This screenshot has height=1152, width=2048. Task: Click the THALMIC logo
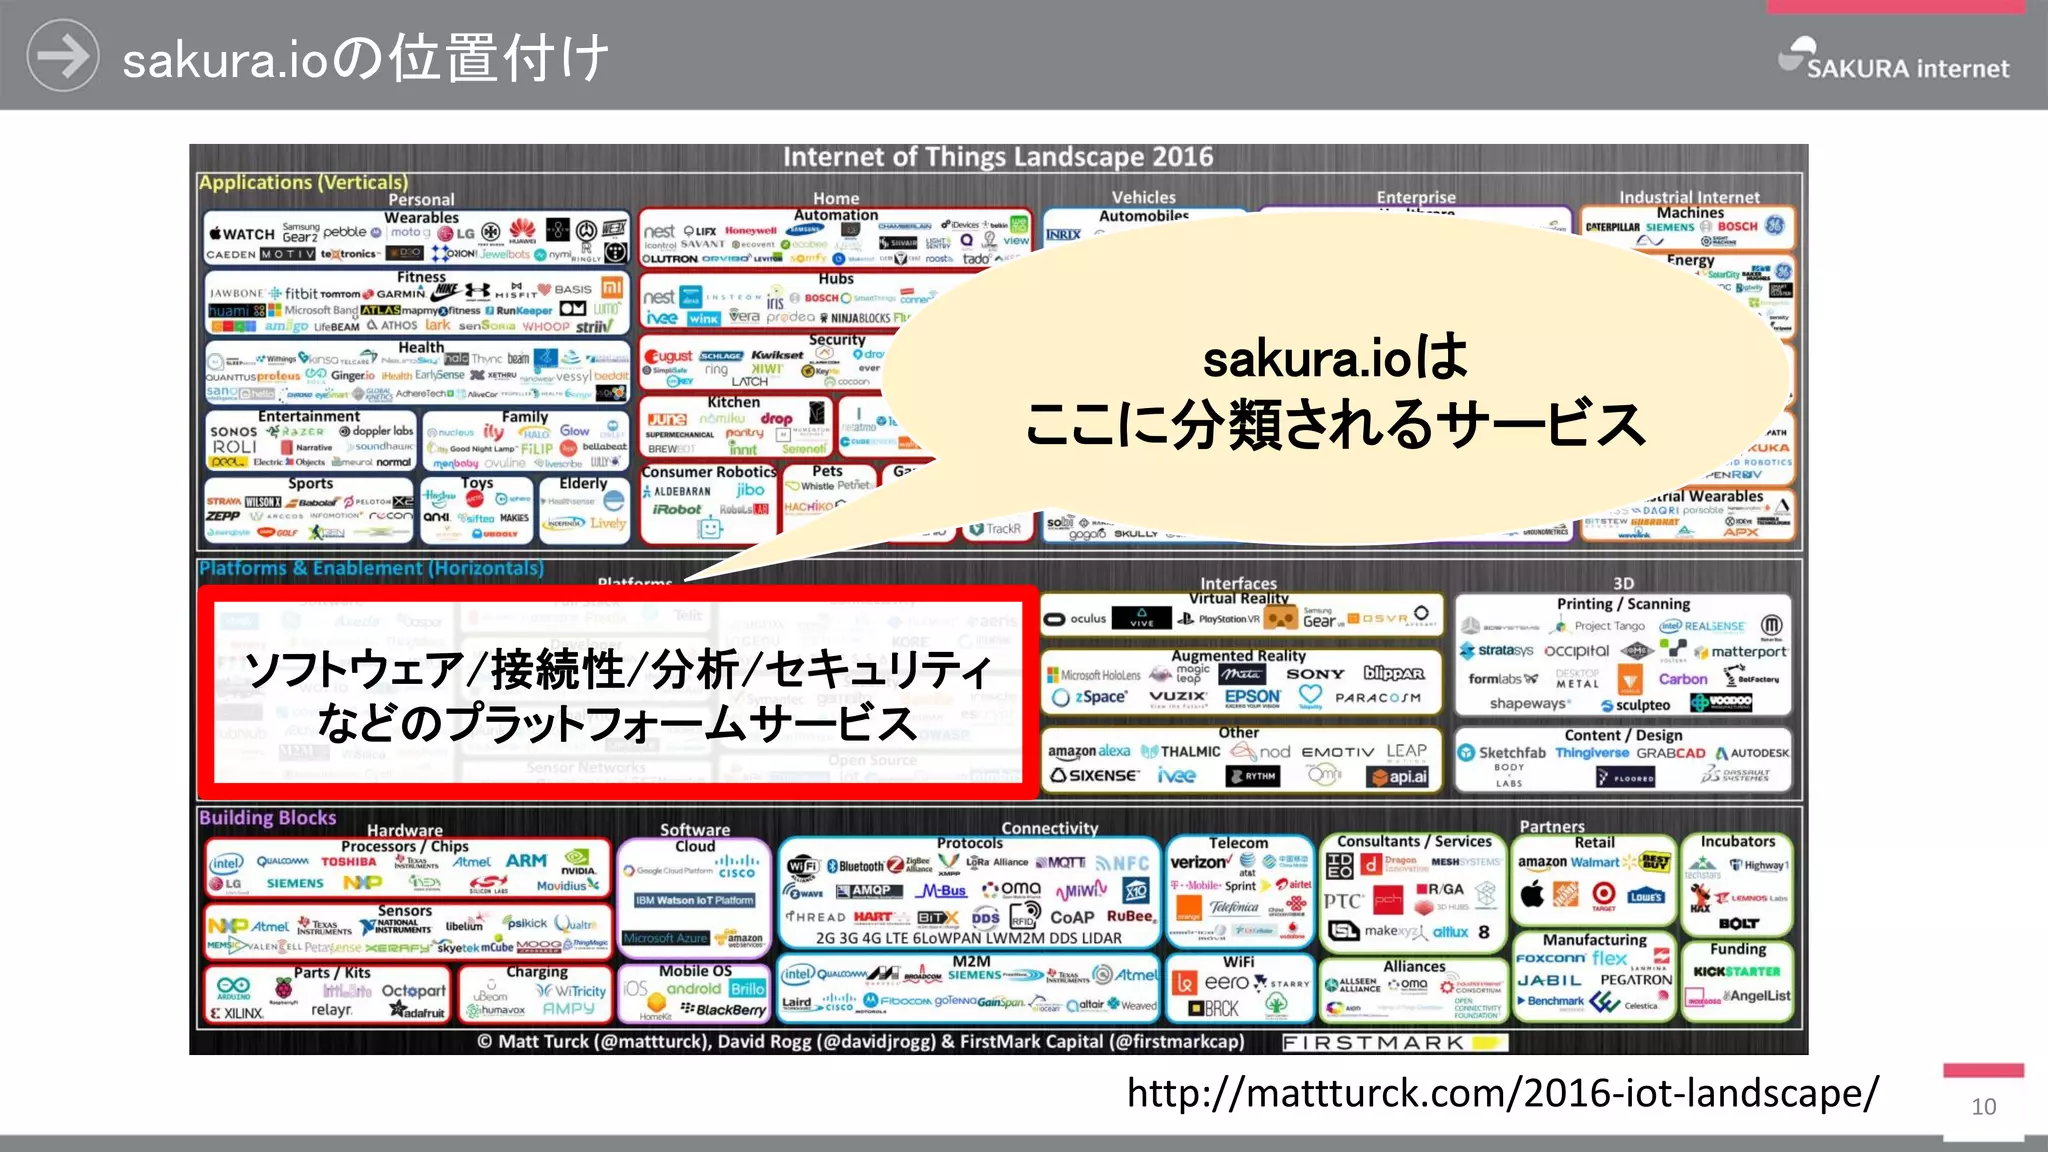tap(1181, 751)
